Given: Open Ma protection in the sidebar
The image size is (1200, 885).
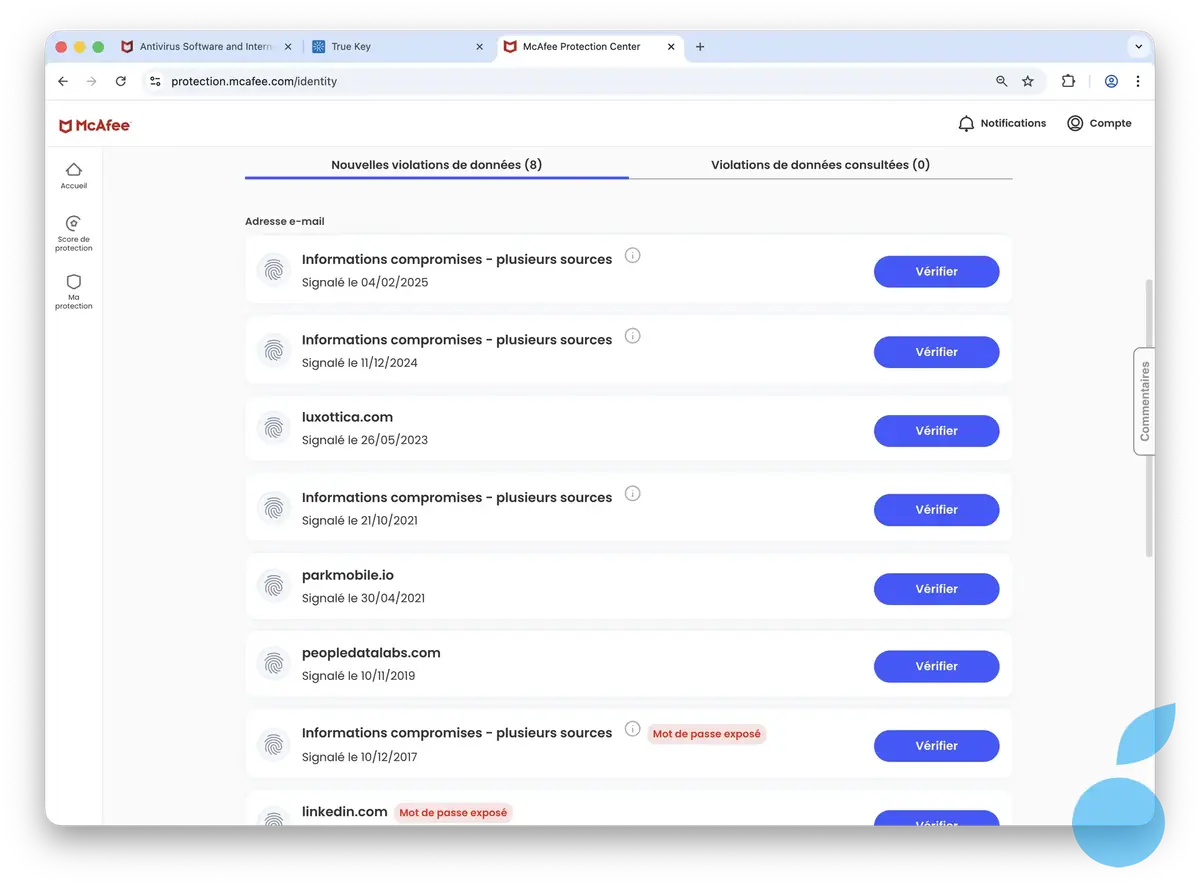Looking at the screenshot, I should pyautogui.click(x=73, y=291).
